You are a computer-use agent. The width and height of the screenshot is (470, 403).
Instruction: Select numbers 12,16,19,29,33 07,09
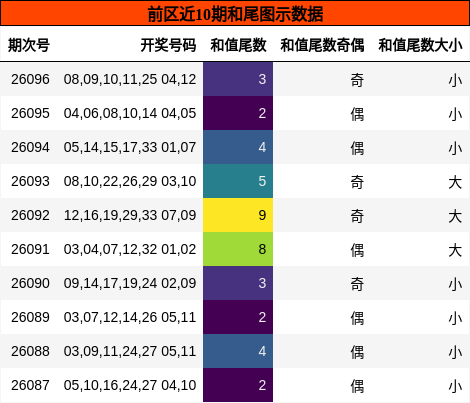[130, 215]
